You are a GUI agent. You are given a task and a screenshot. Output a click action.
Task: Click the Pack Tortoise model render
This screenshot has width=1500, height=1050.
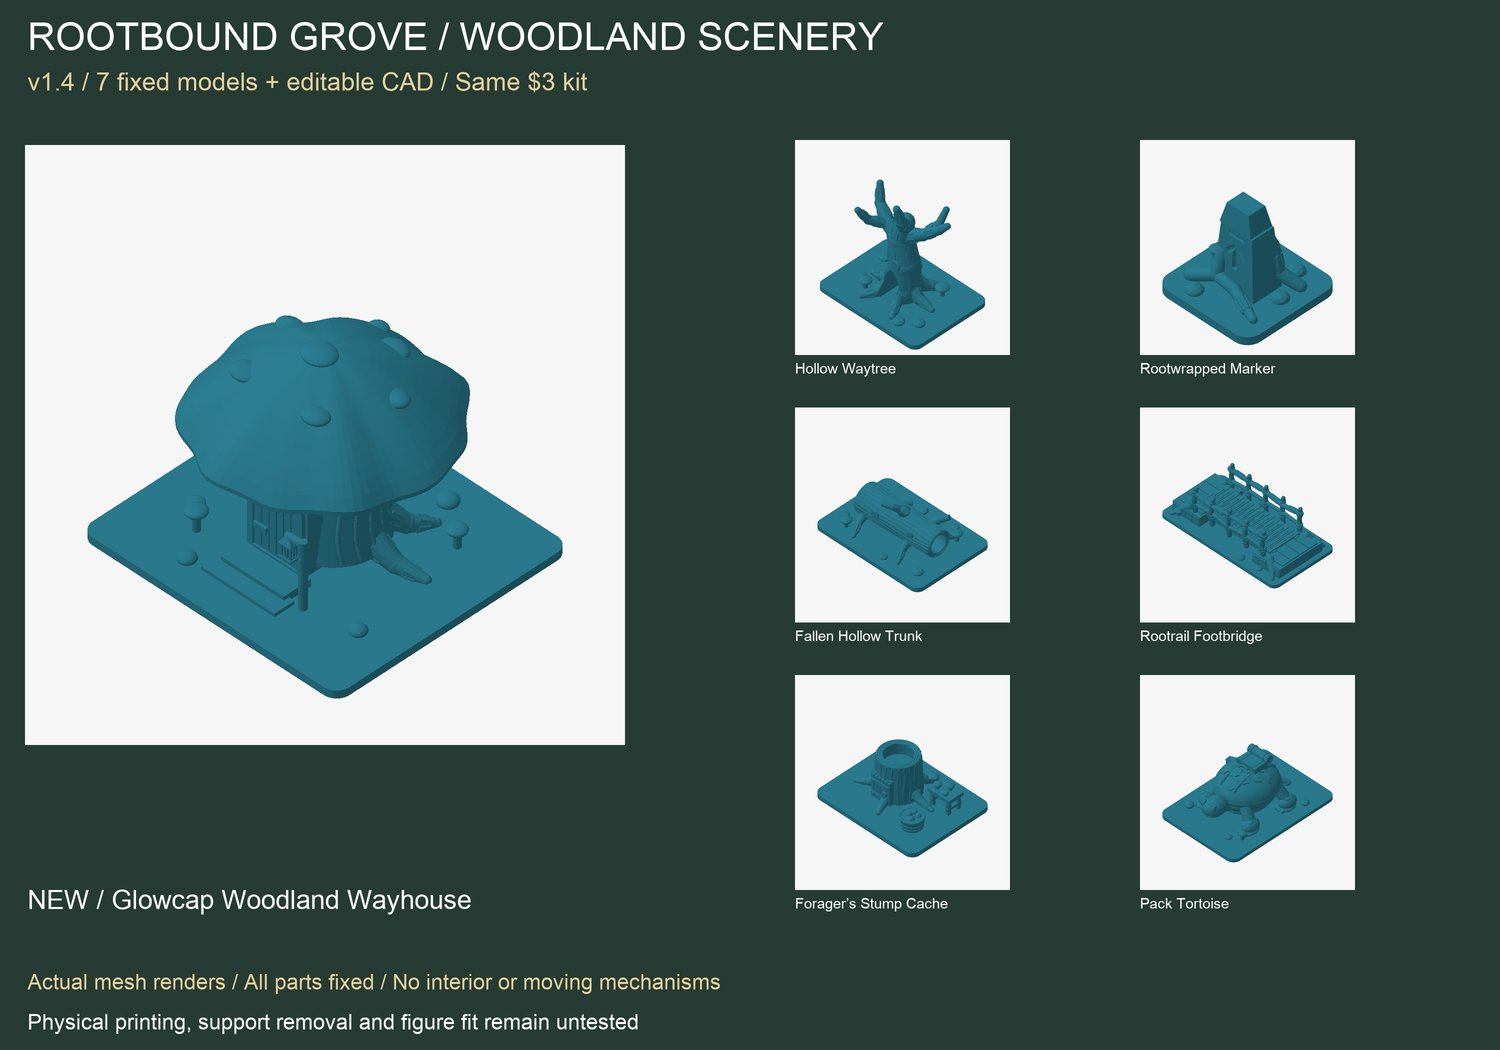pyautogui.click(x=1247, y=782)
